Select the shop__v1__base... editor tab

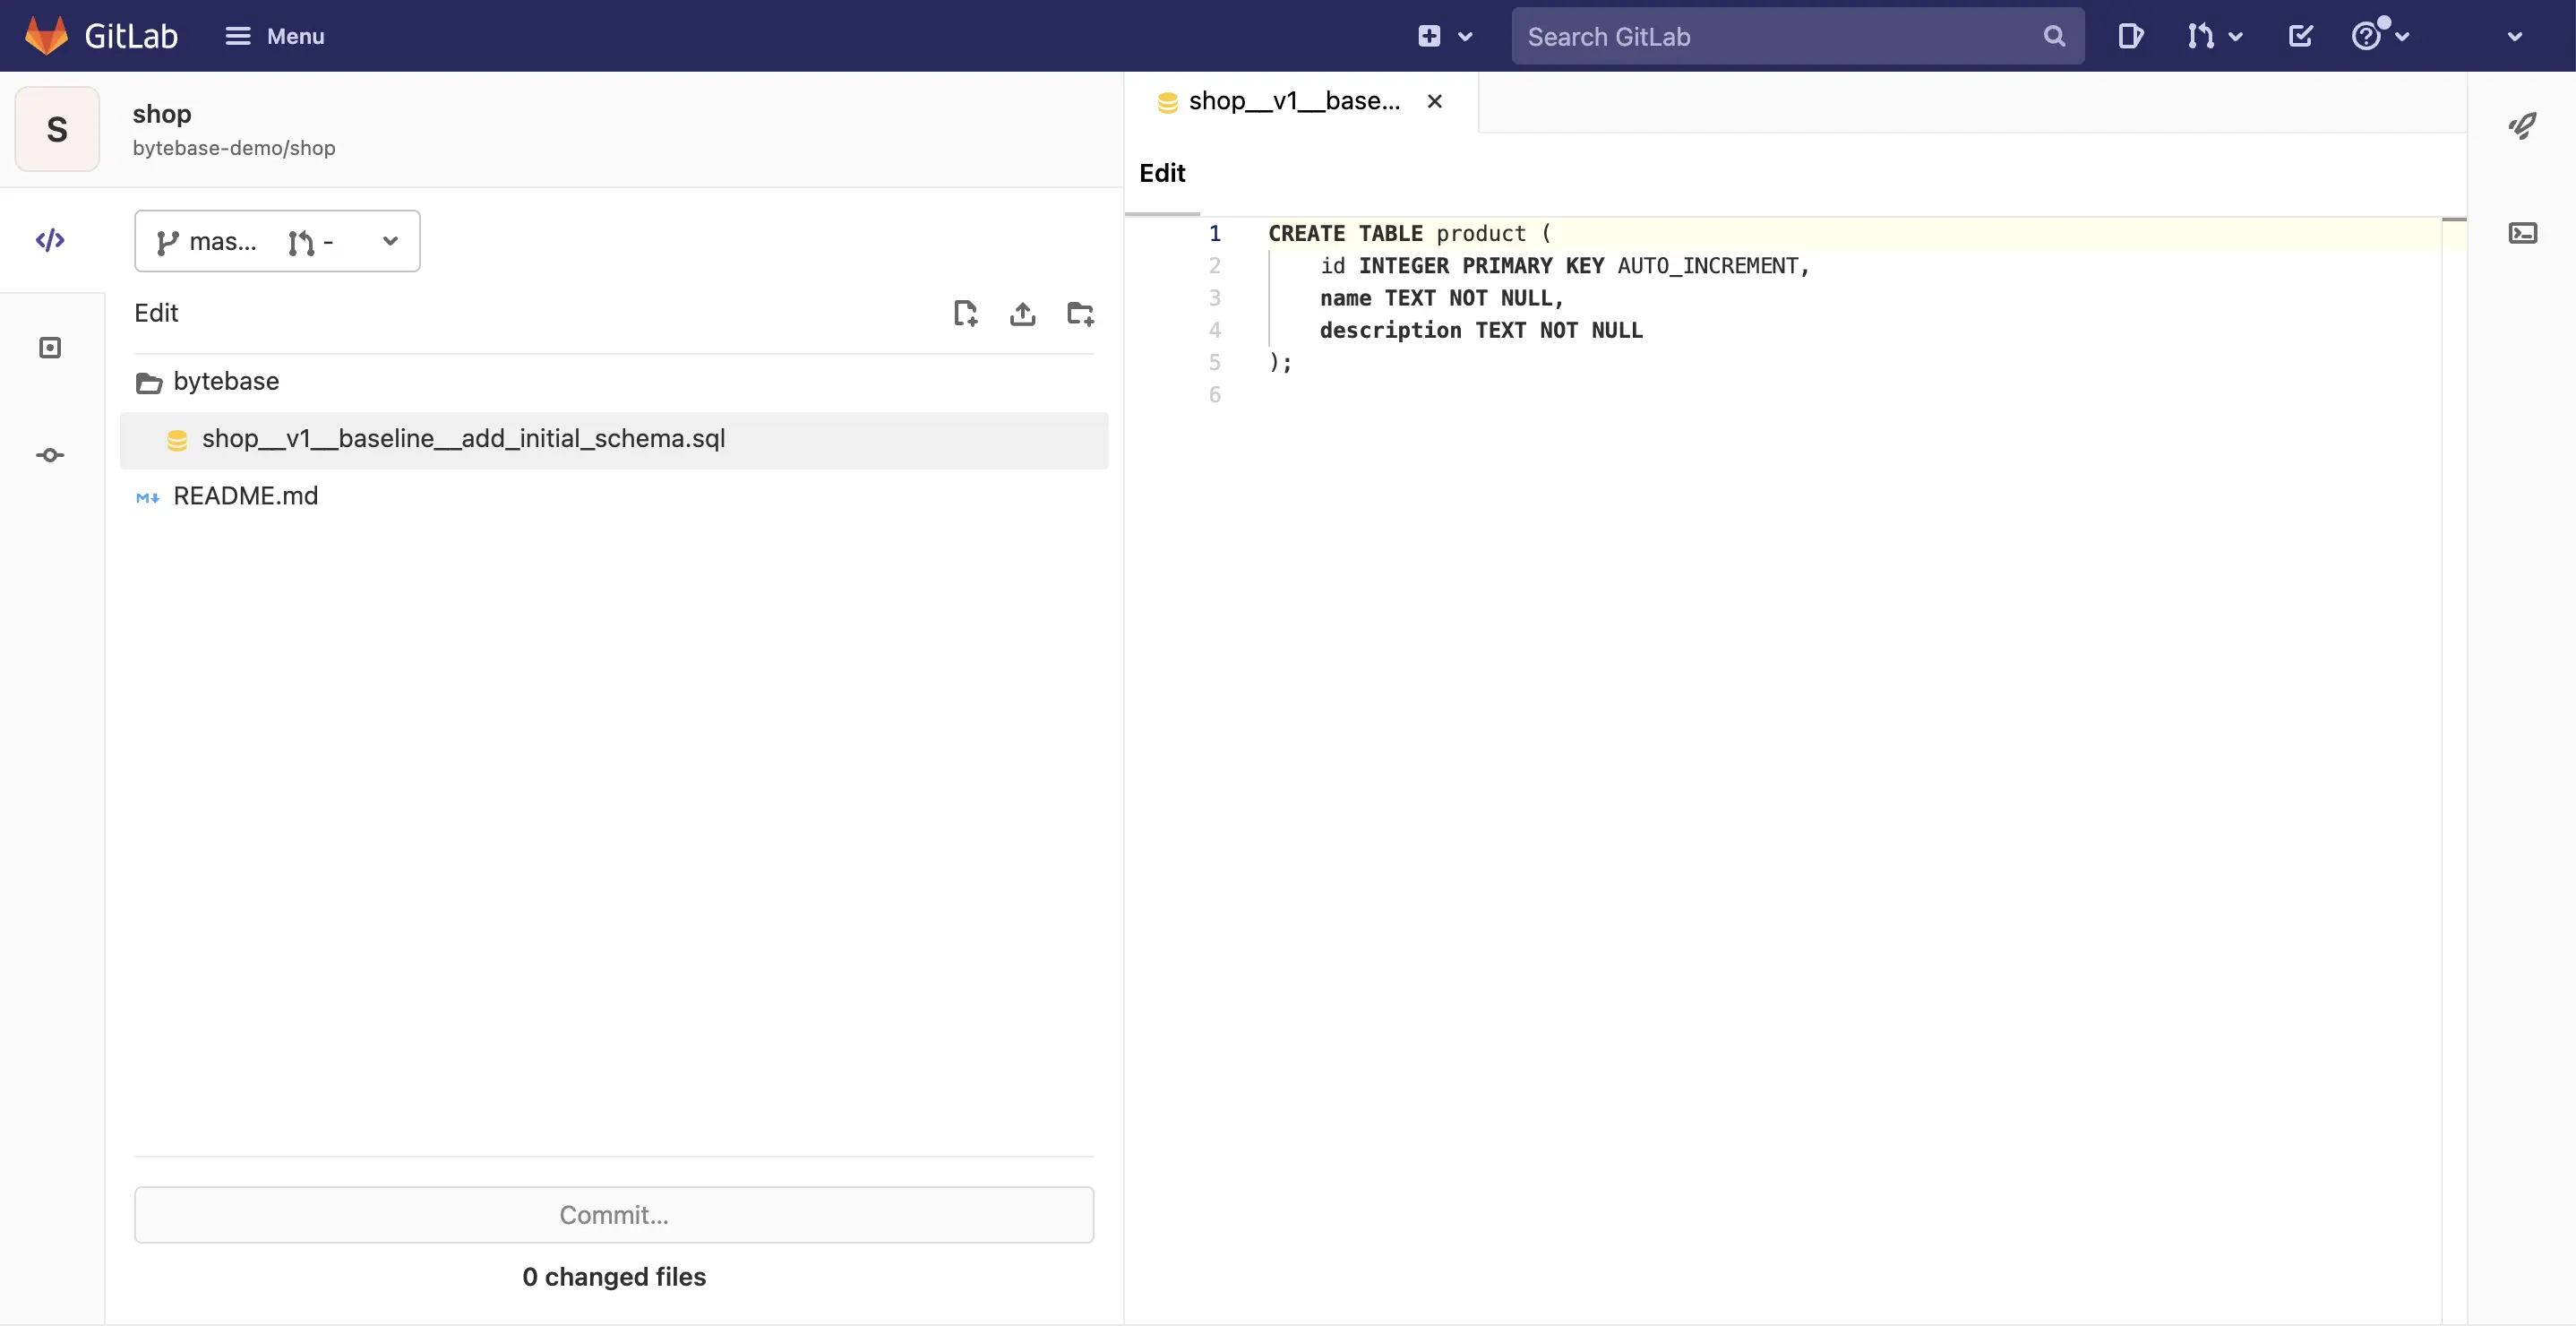(x=1294, y=101)
